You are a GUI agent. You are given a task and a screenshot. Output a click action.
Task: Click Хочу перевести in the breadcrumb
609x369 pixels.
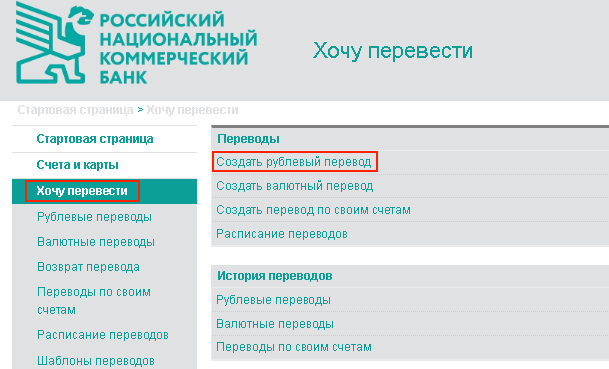pos(192,110)
